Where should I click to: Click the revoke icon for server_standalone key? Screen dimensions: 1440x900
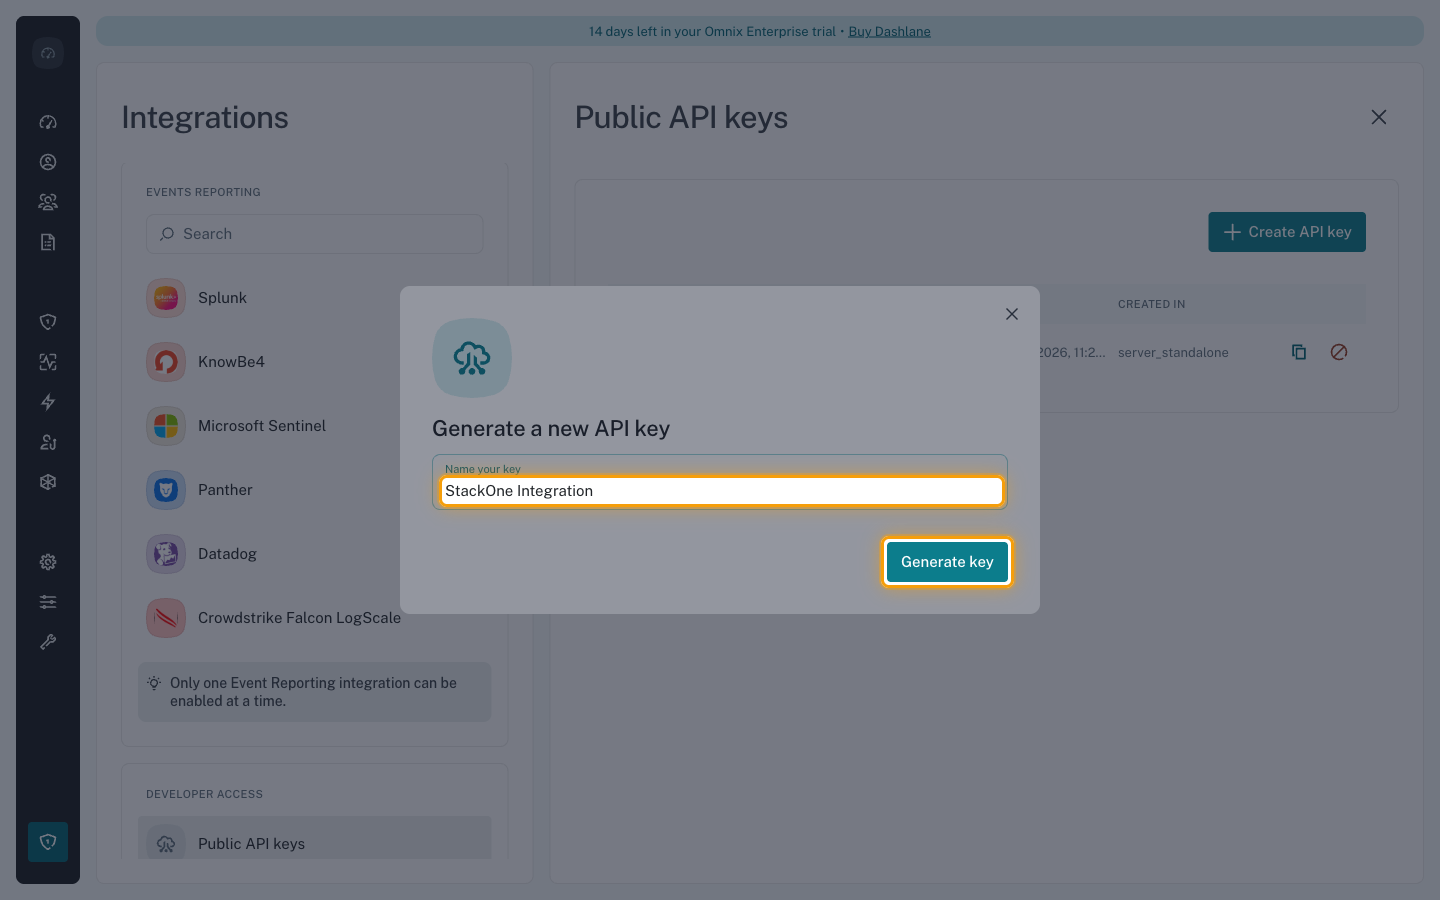click(1339, 352)
